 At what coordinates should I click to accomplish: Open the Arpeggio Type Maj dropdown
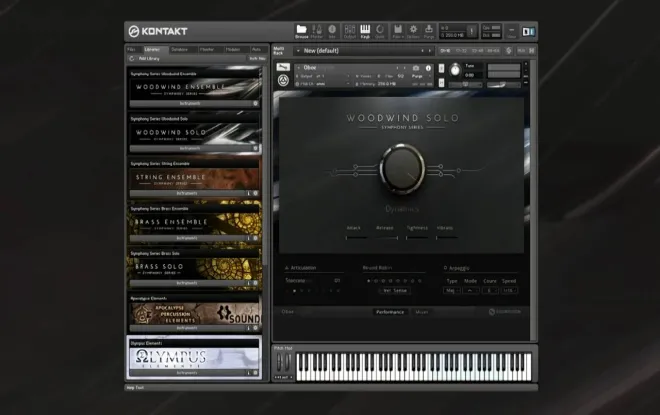tap(452, 290)
